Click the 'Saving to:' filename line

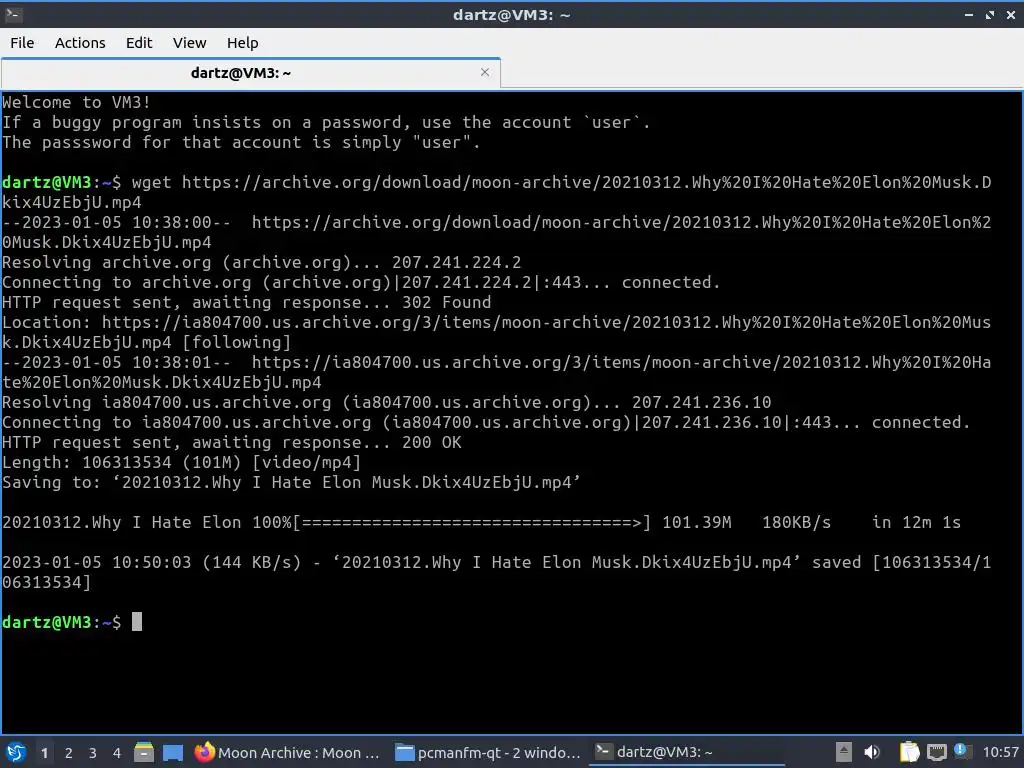pos(291,483)
